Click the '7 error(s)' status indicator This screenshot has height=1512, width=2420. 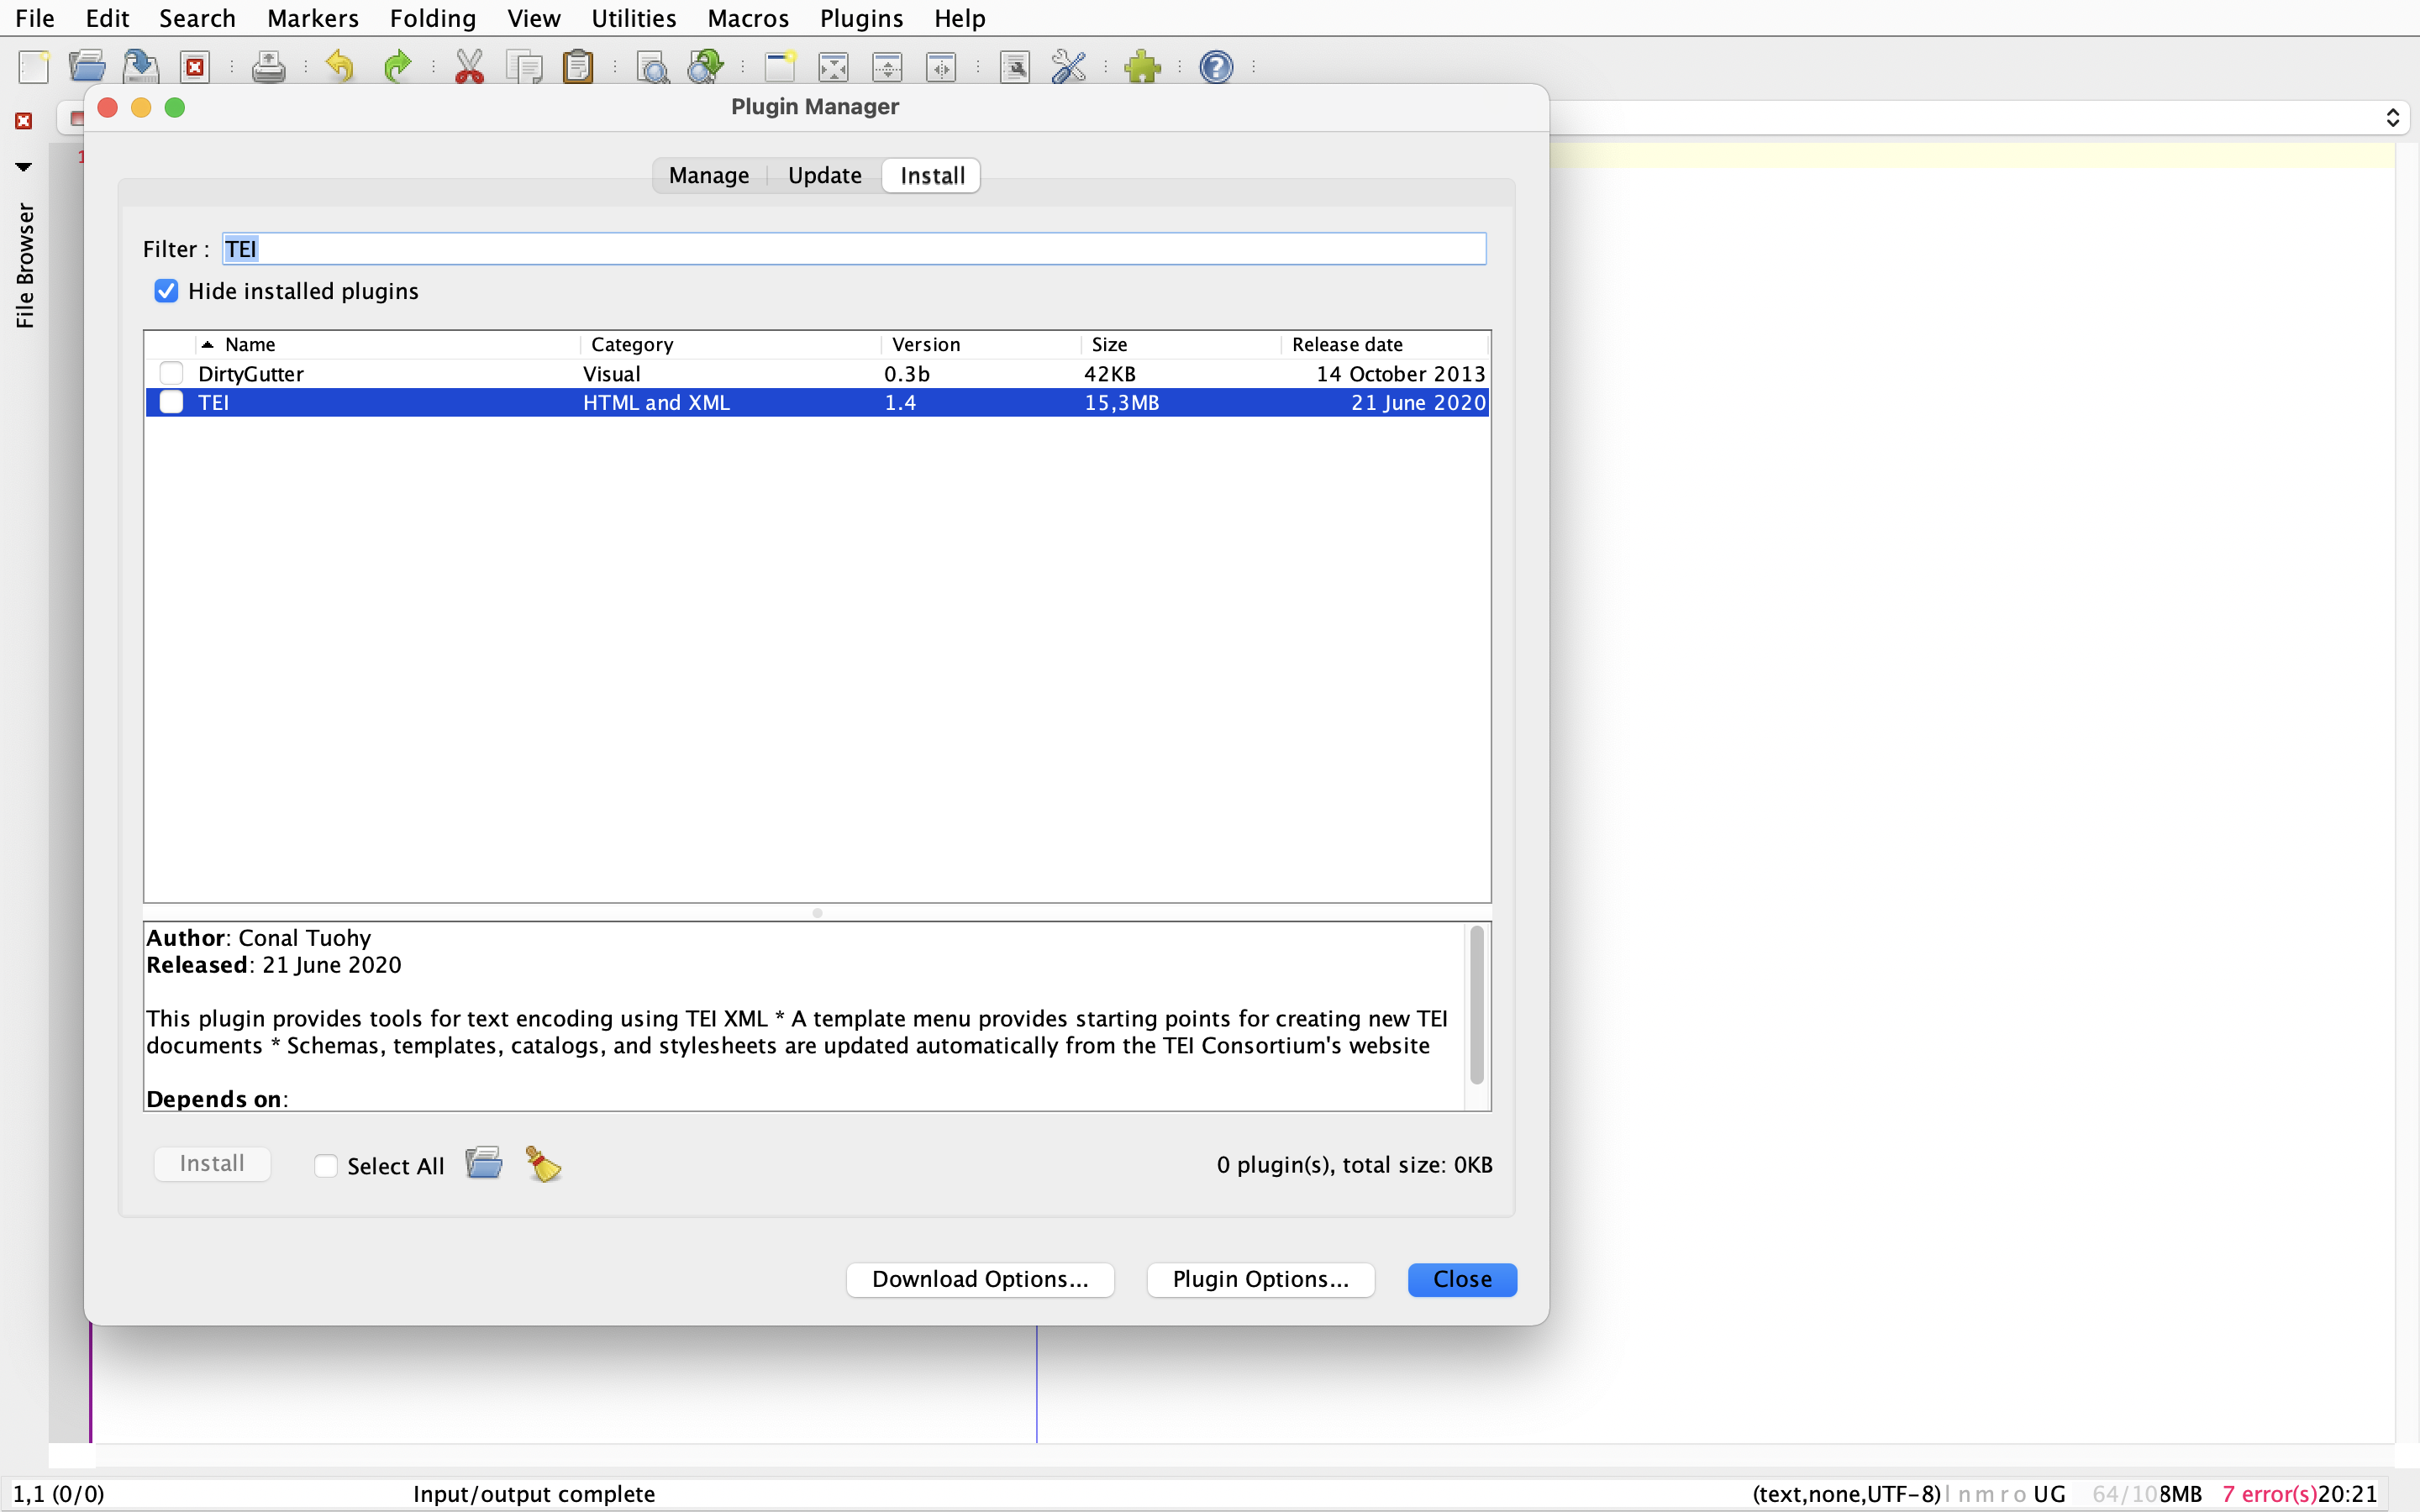[2269, 1494]
